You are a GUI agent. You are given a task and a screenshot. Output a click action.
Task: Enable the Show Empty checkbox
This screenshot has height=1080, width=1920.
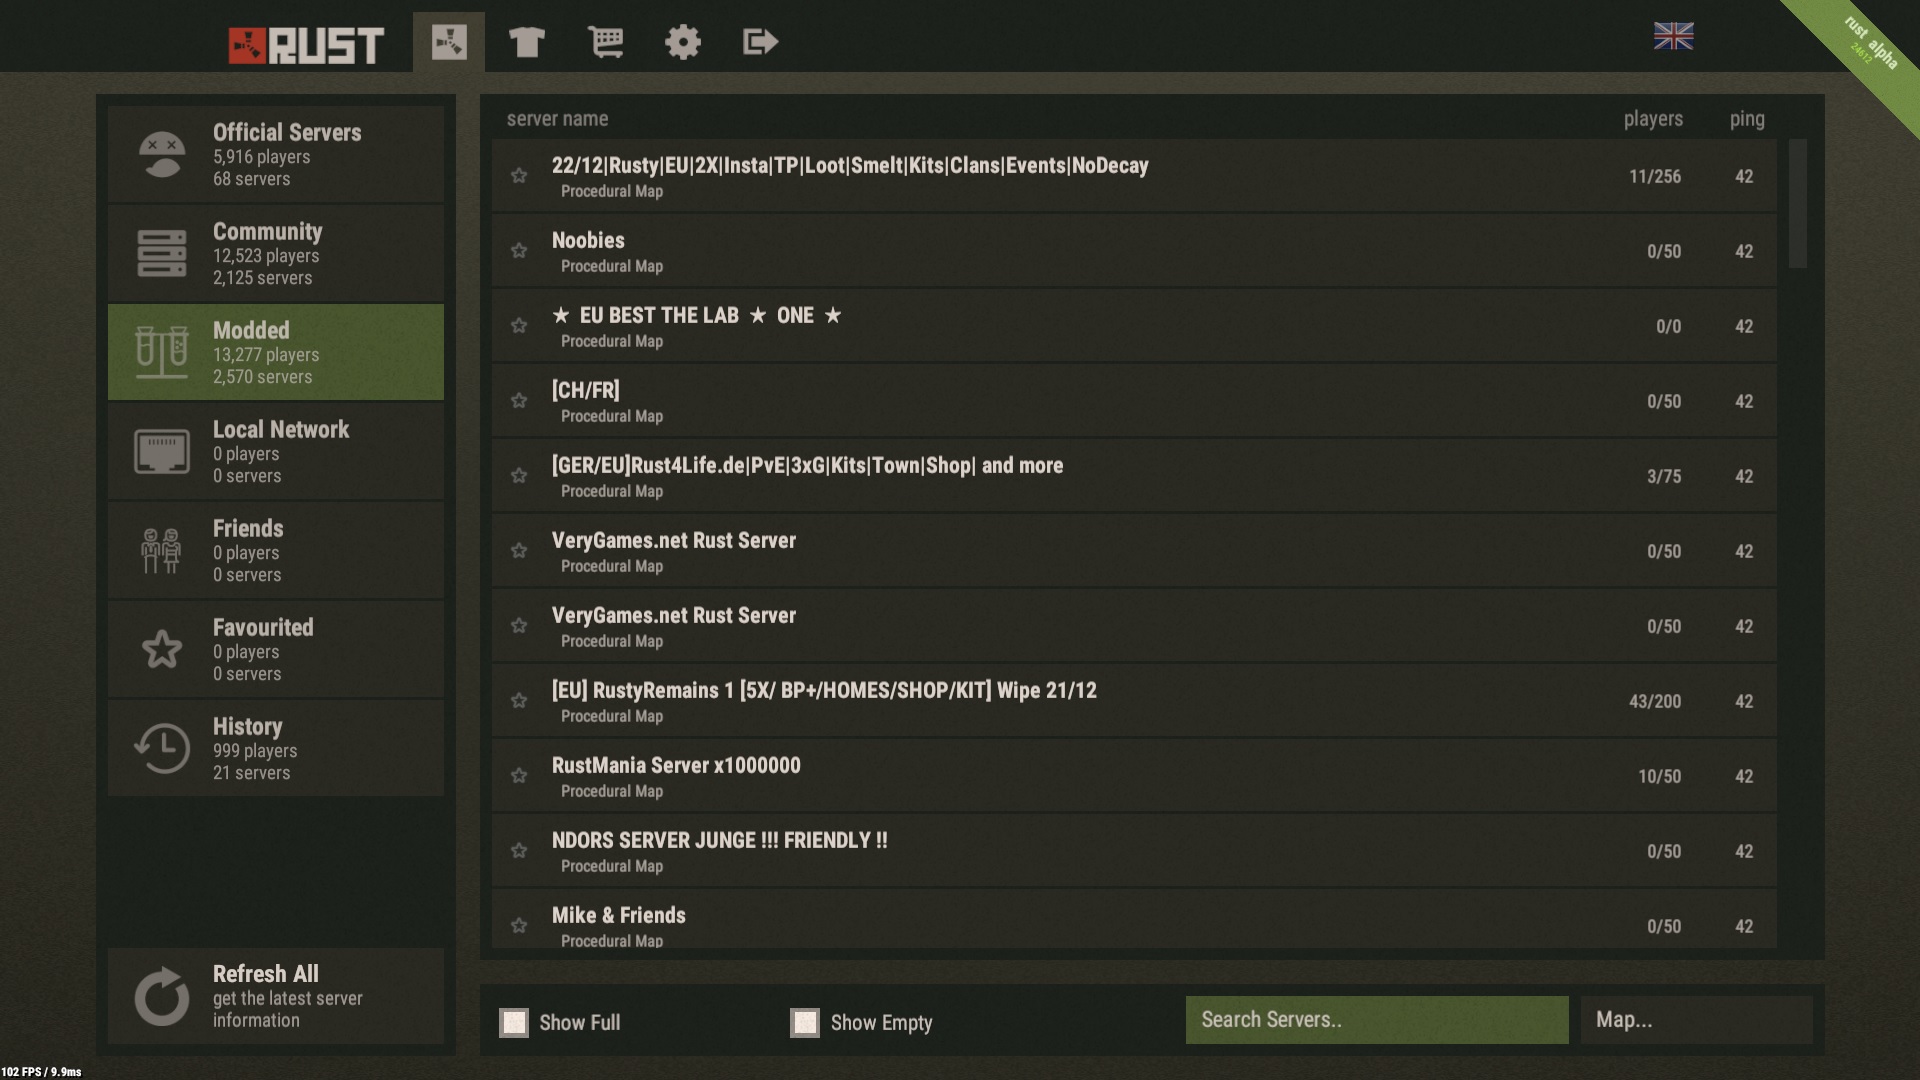coord(805,1022)
